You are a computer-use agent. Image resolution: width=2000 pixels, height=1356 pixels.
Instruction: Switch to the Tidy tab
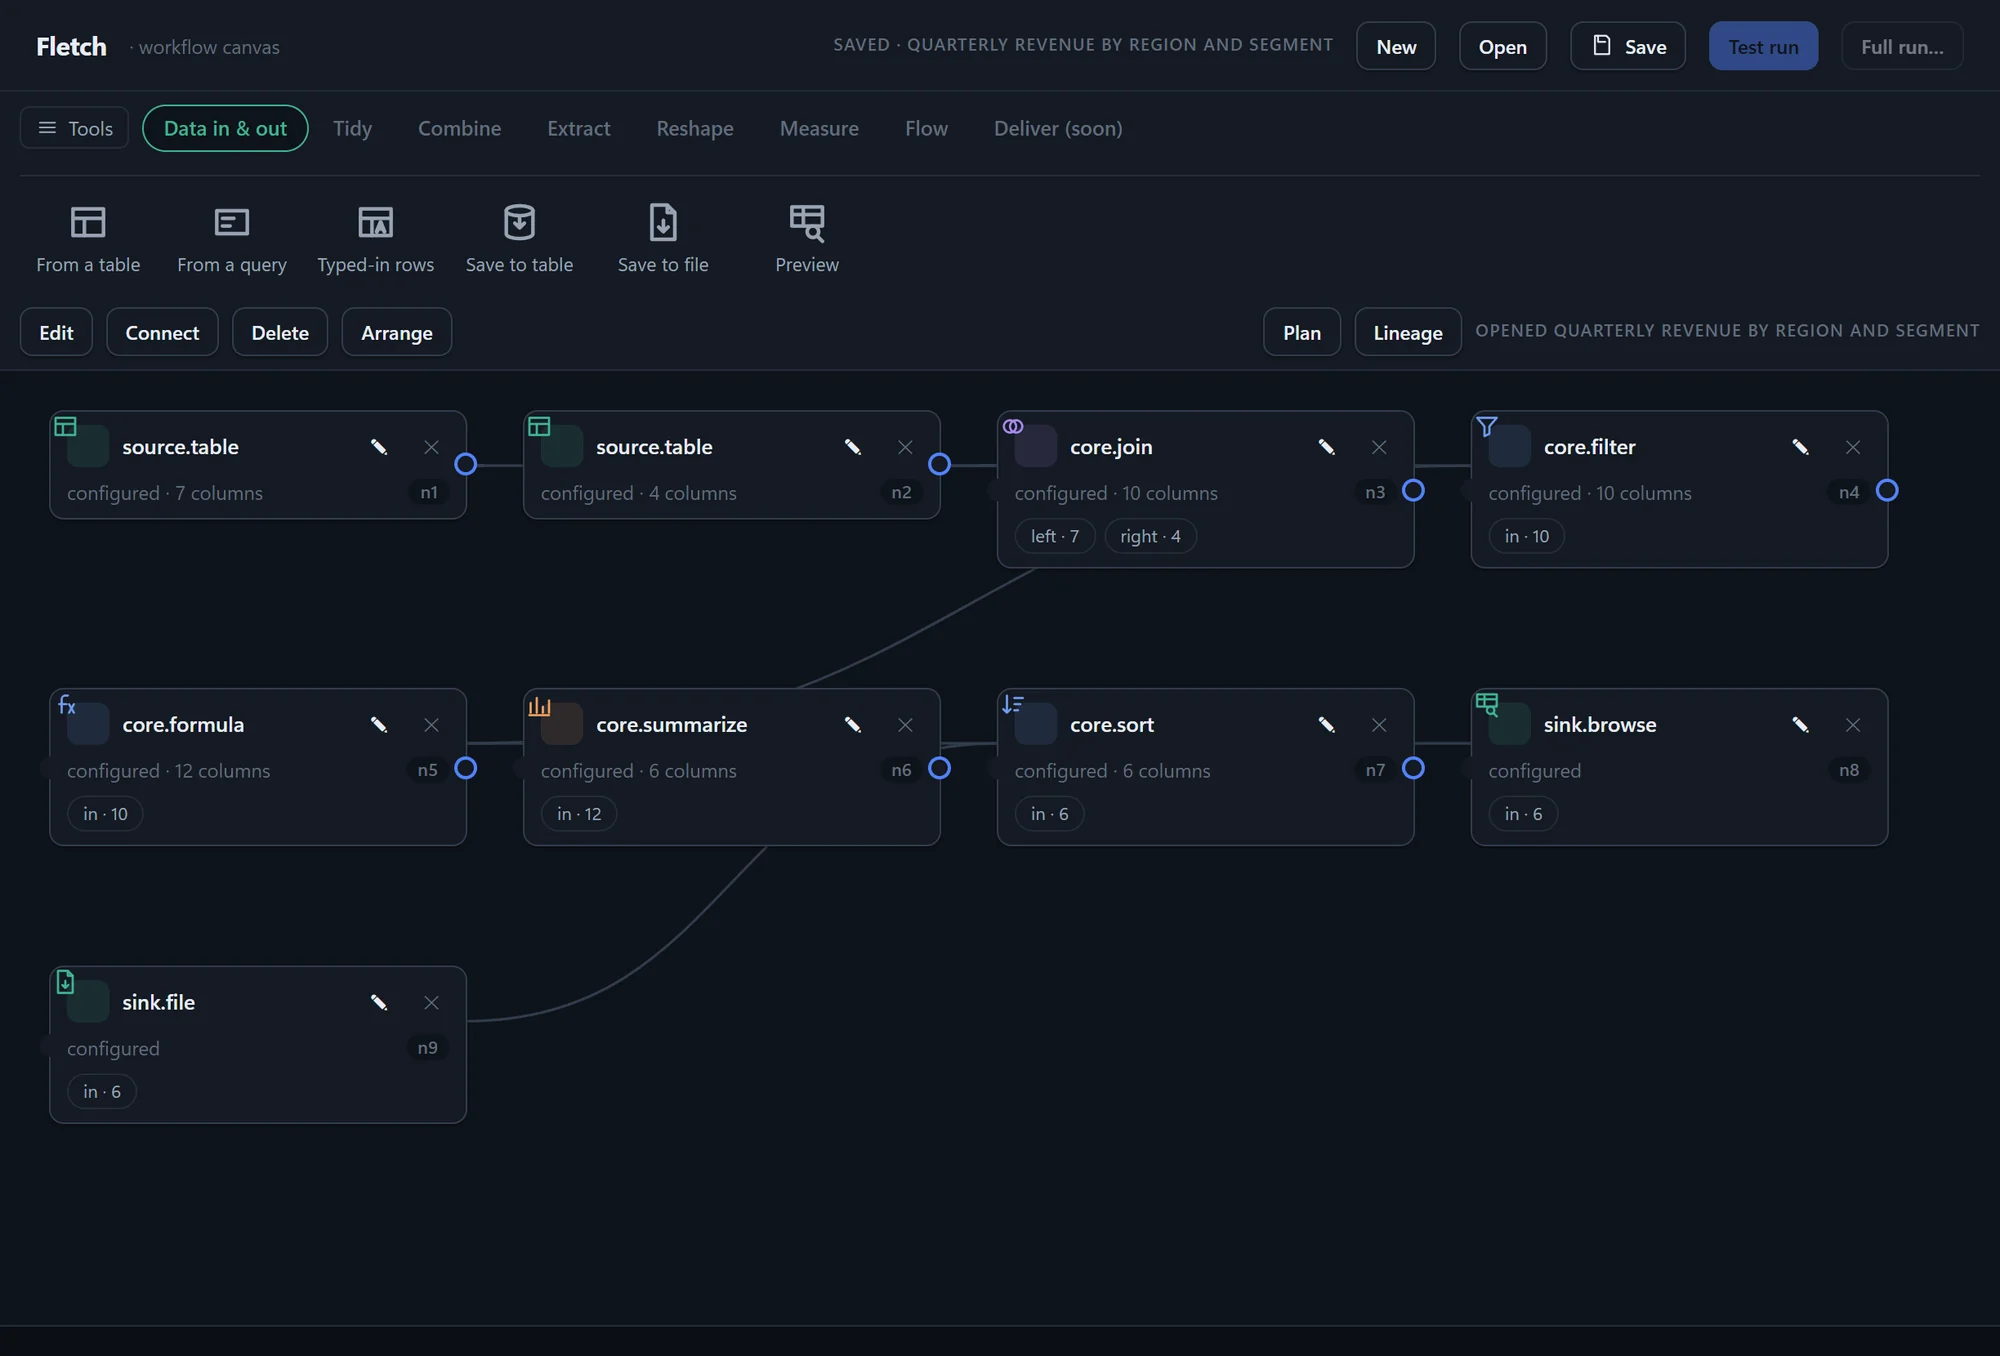click(352, 128)
